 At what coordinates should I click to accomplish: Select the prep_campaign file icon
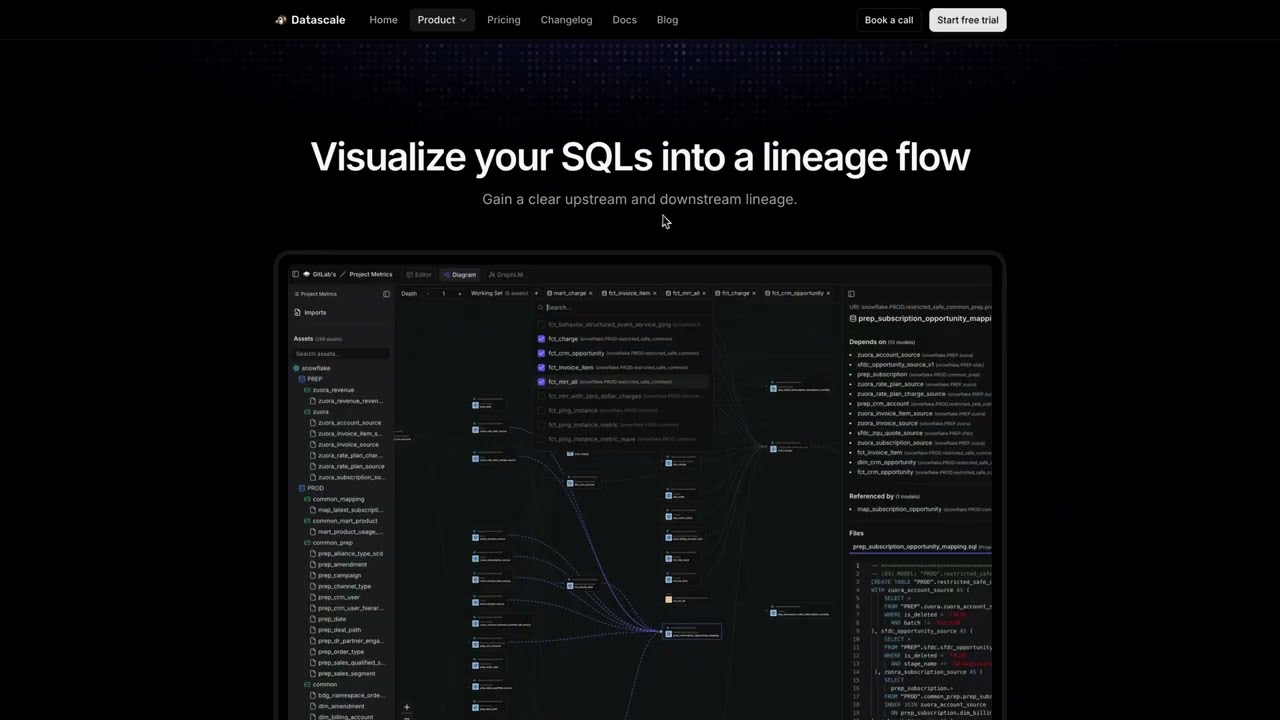coord(313,575)
